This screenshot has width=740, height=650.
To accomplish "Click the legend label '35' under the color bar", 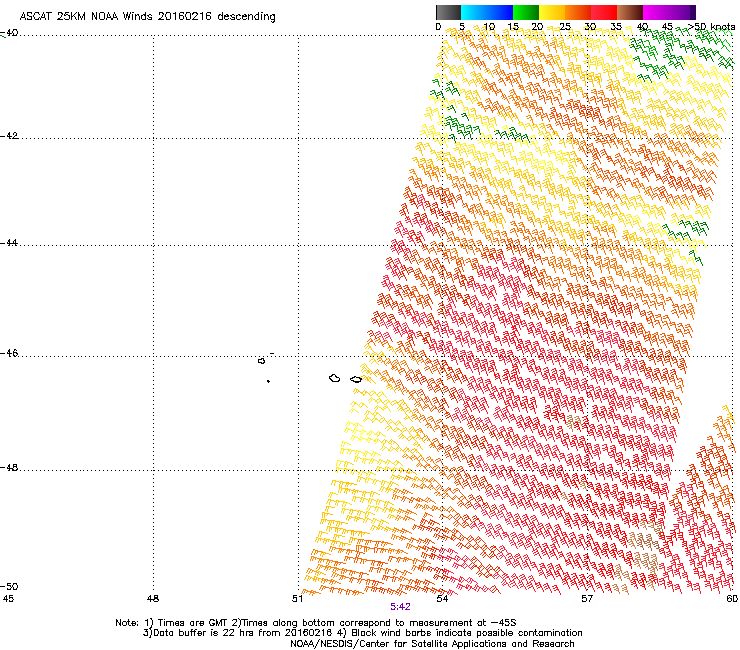I will [616, 27].
